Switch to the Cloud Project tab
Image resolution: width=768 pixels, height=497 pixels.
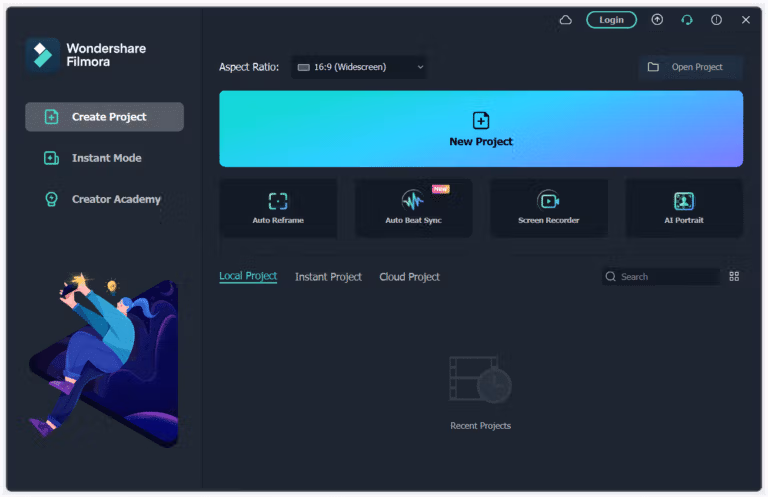point(409,277)
